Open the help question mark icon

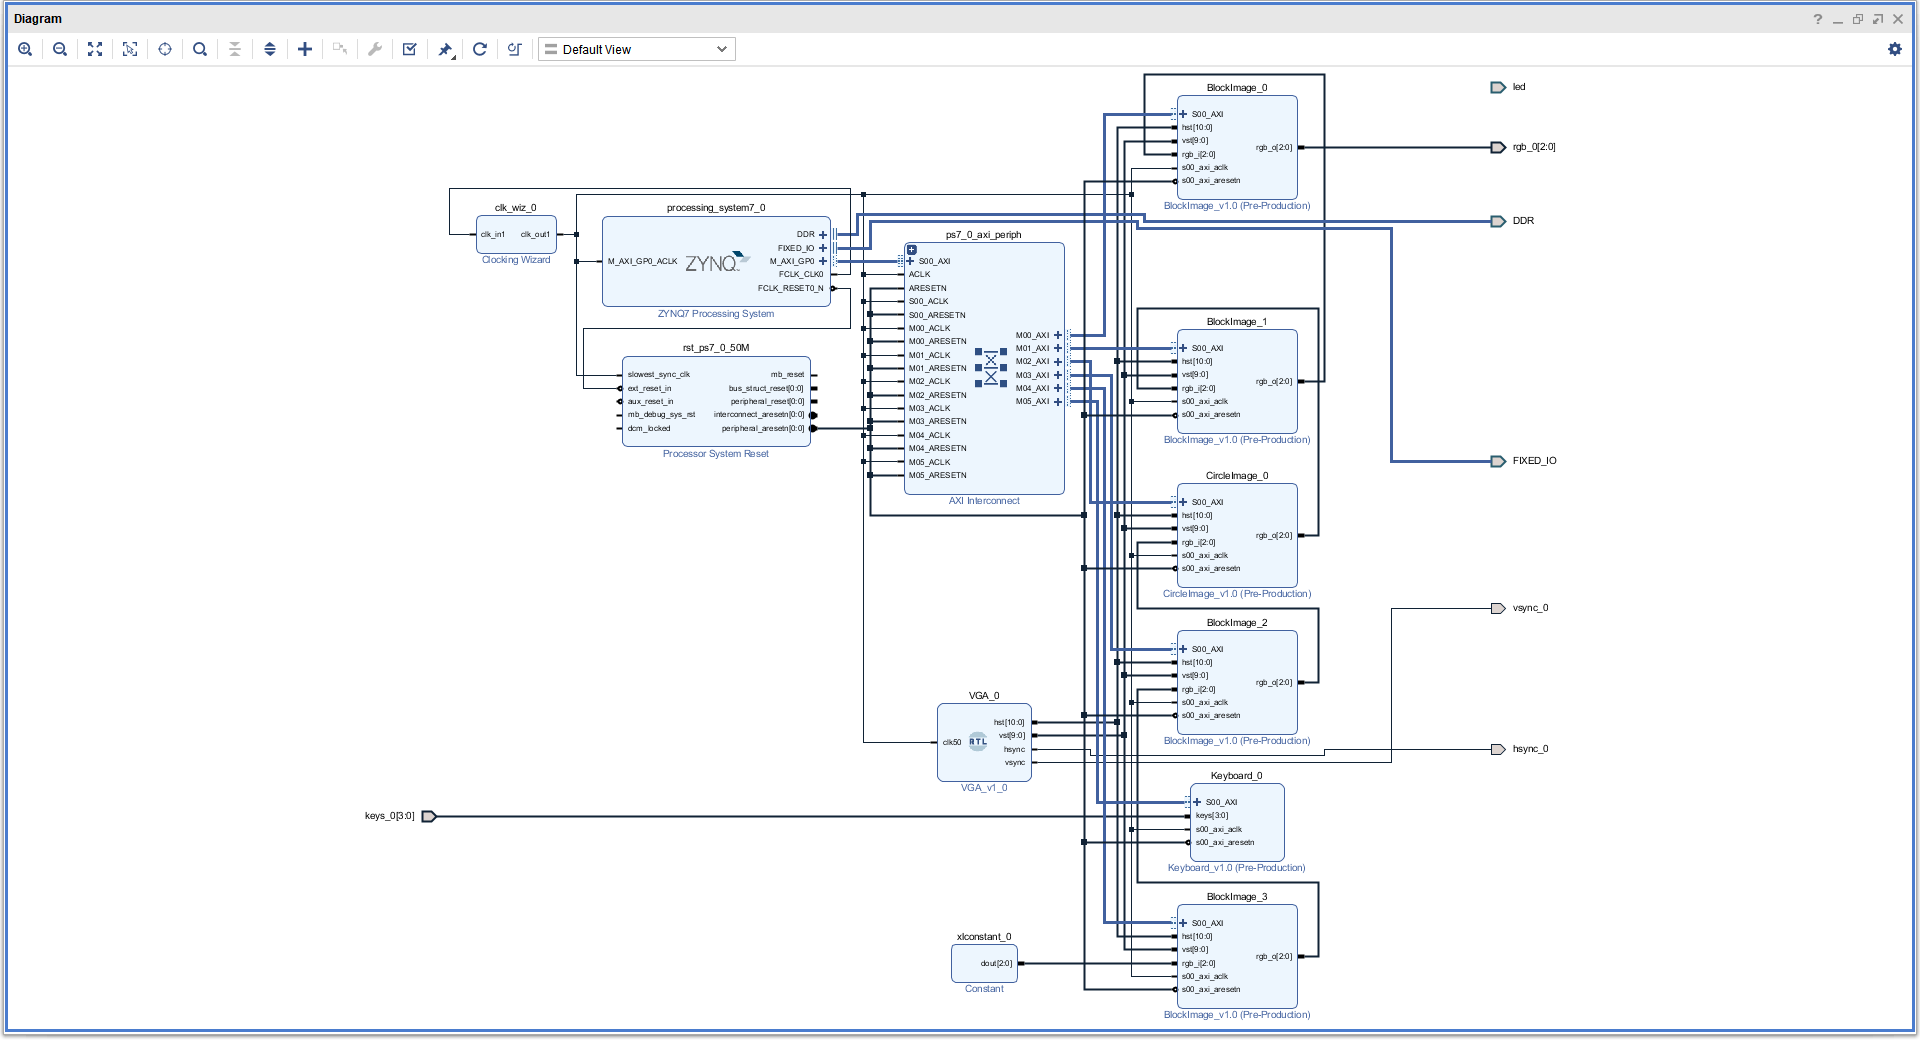click(1818, 19)
